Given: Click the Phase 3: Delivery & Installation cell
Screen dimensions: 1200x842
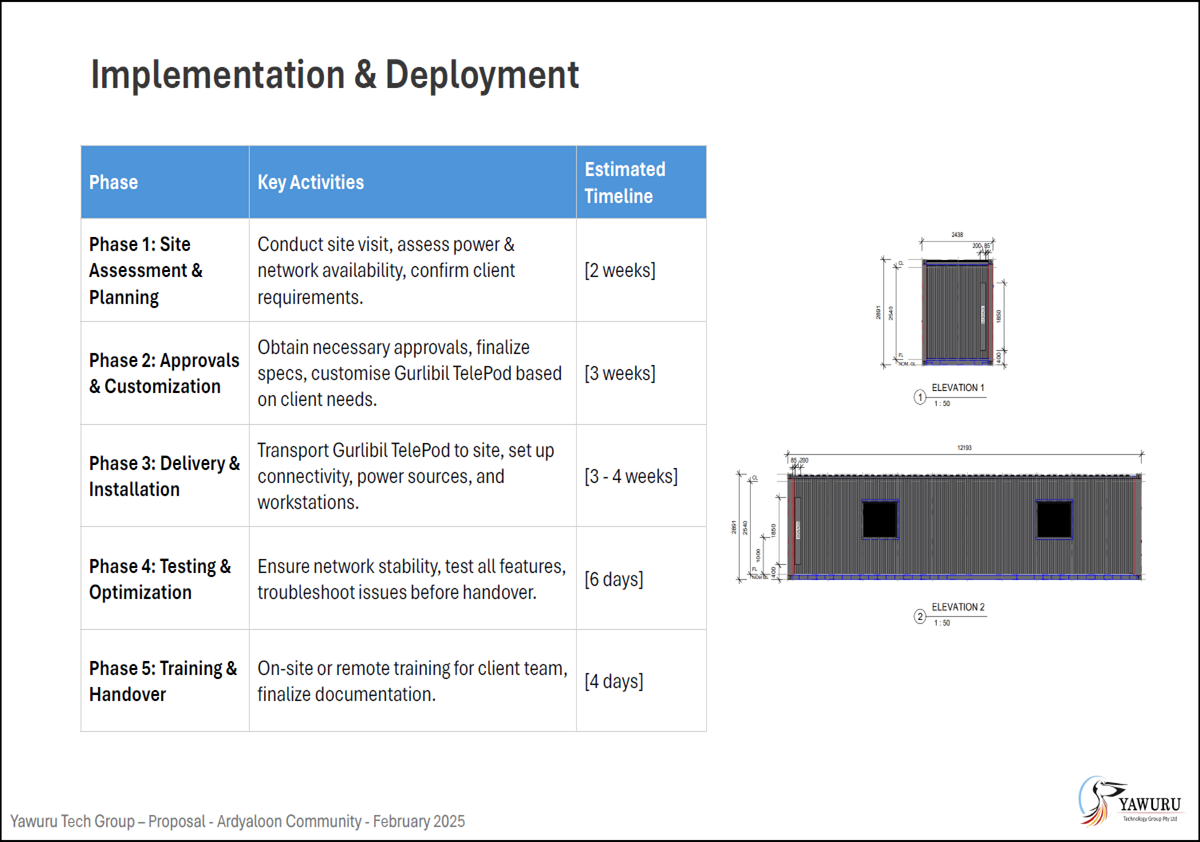Looking at the screenshot, I should pyautogui.click(x=165, y=476).
